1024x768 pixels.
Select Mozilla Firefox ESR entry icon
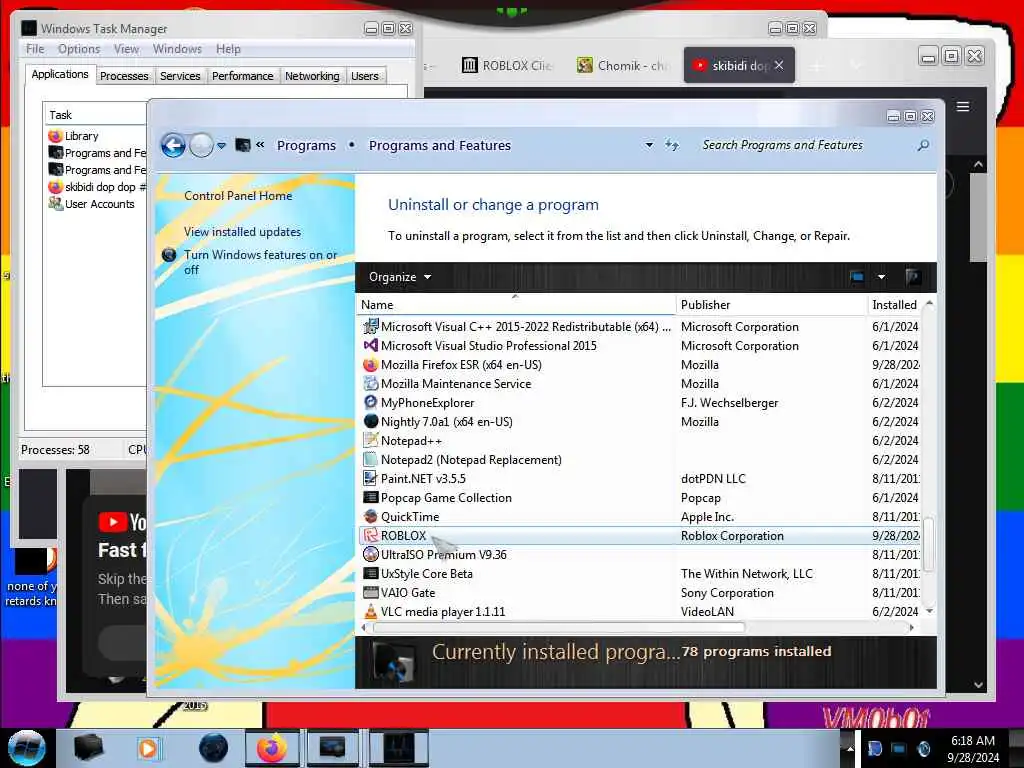pyautogui.click(x=370, y=364)
